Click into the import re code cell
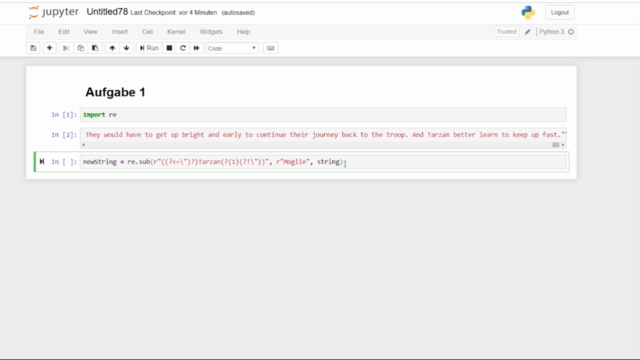The image size is (640, 360). click(x=323, y=115)
